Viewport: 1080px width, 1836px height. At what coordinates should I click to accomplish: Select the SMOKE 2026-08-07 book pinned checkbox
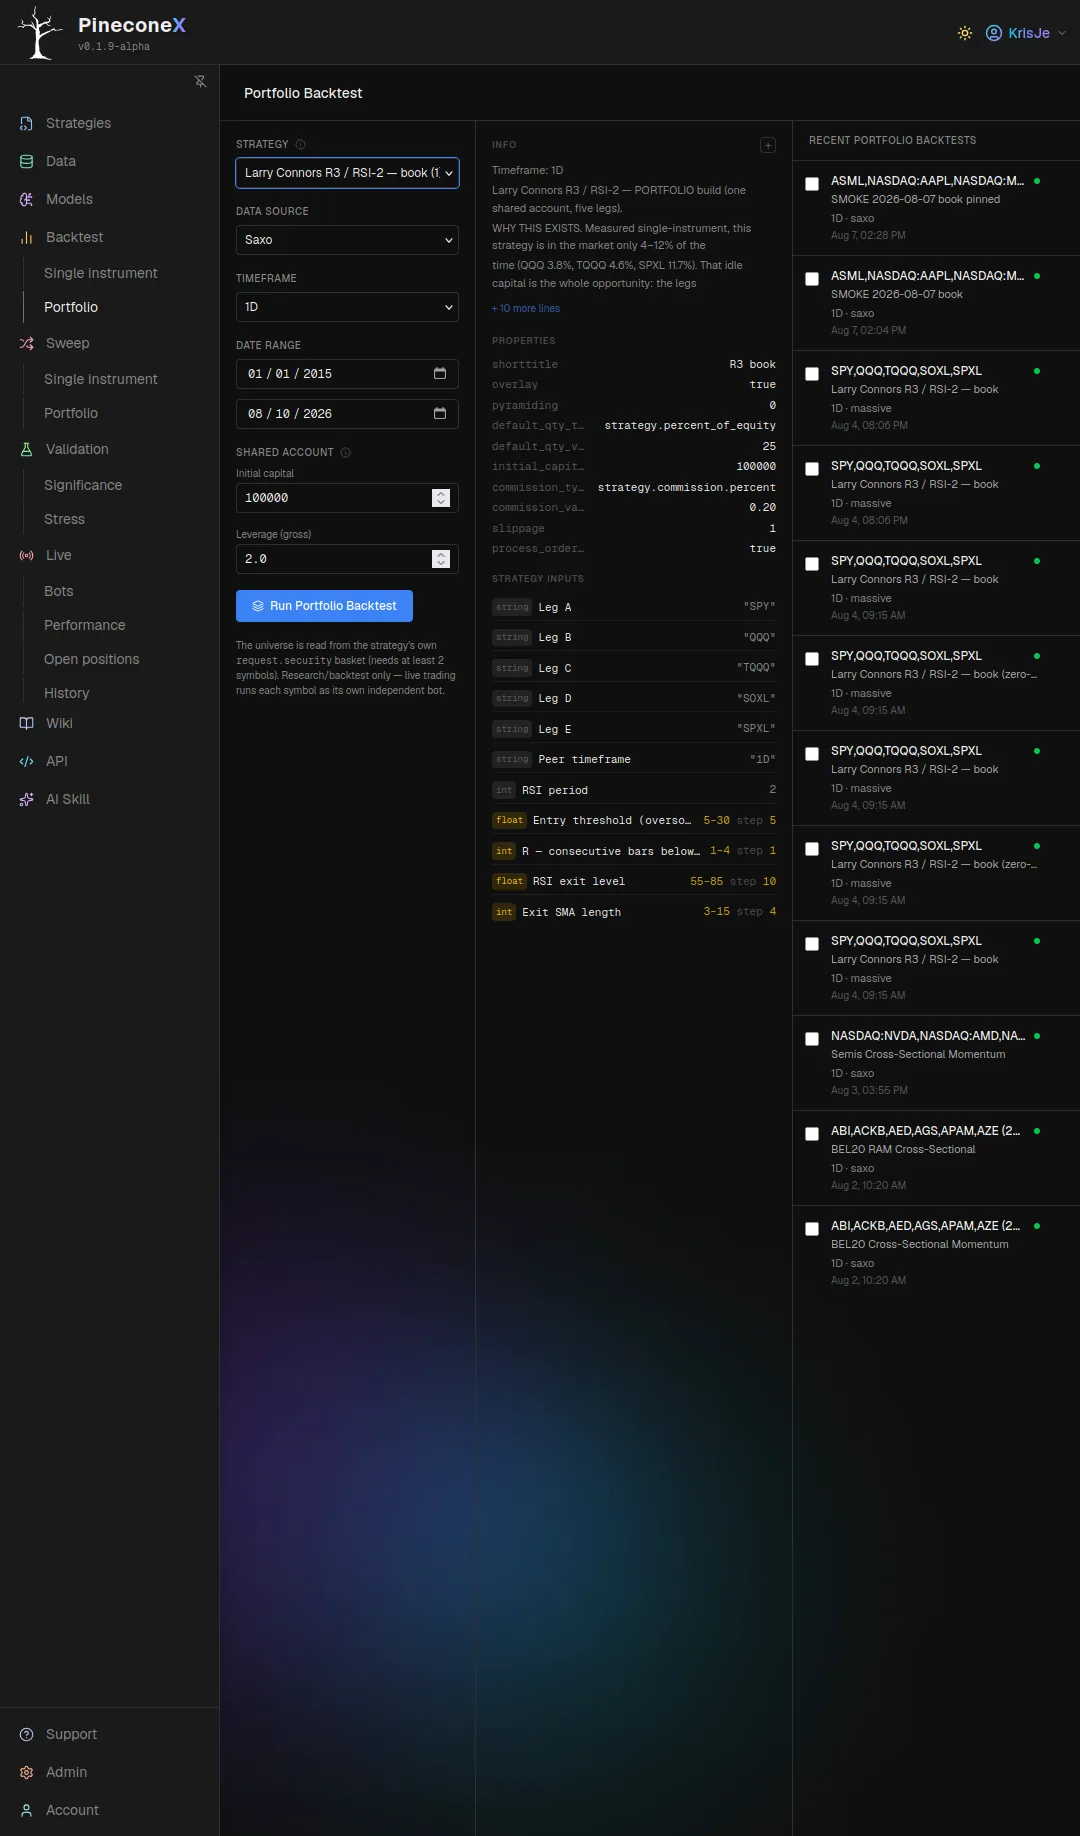click(812, 184)
